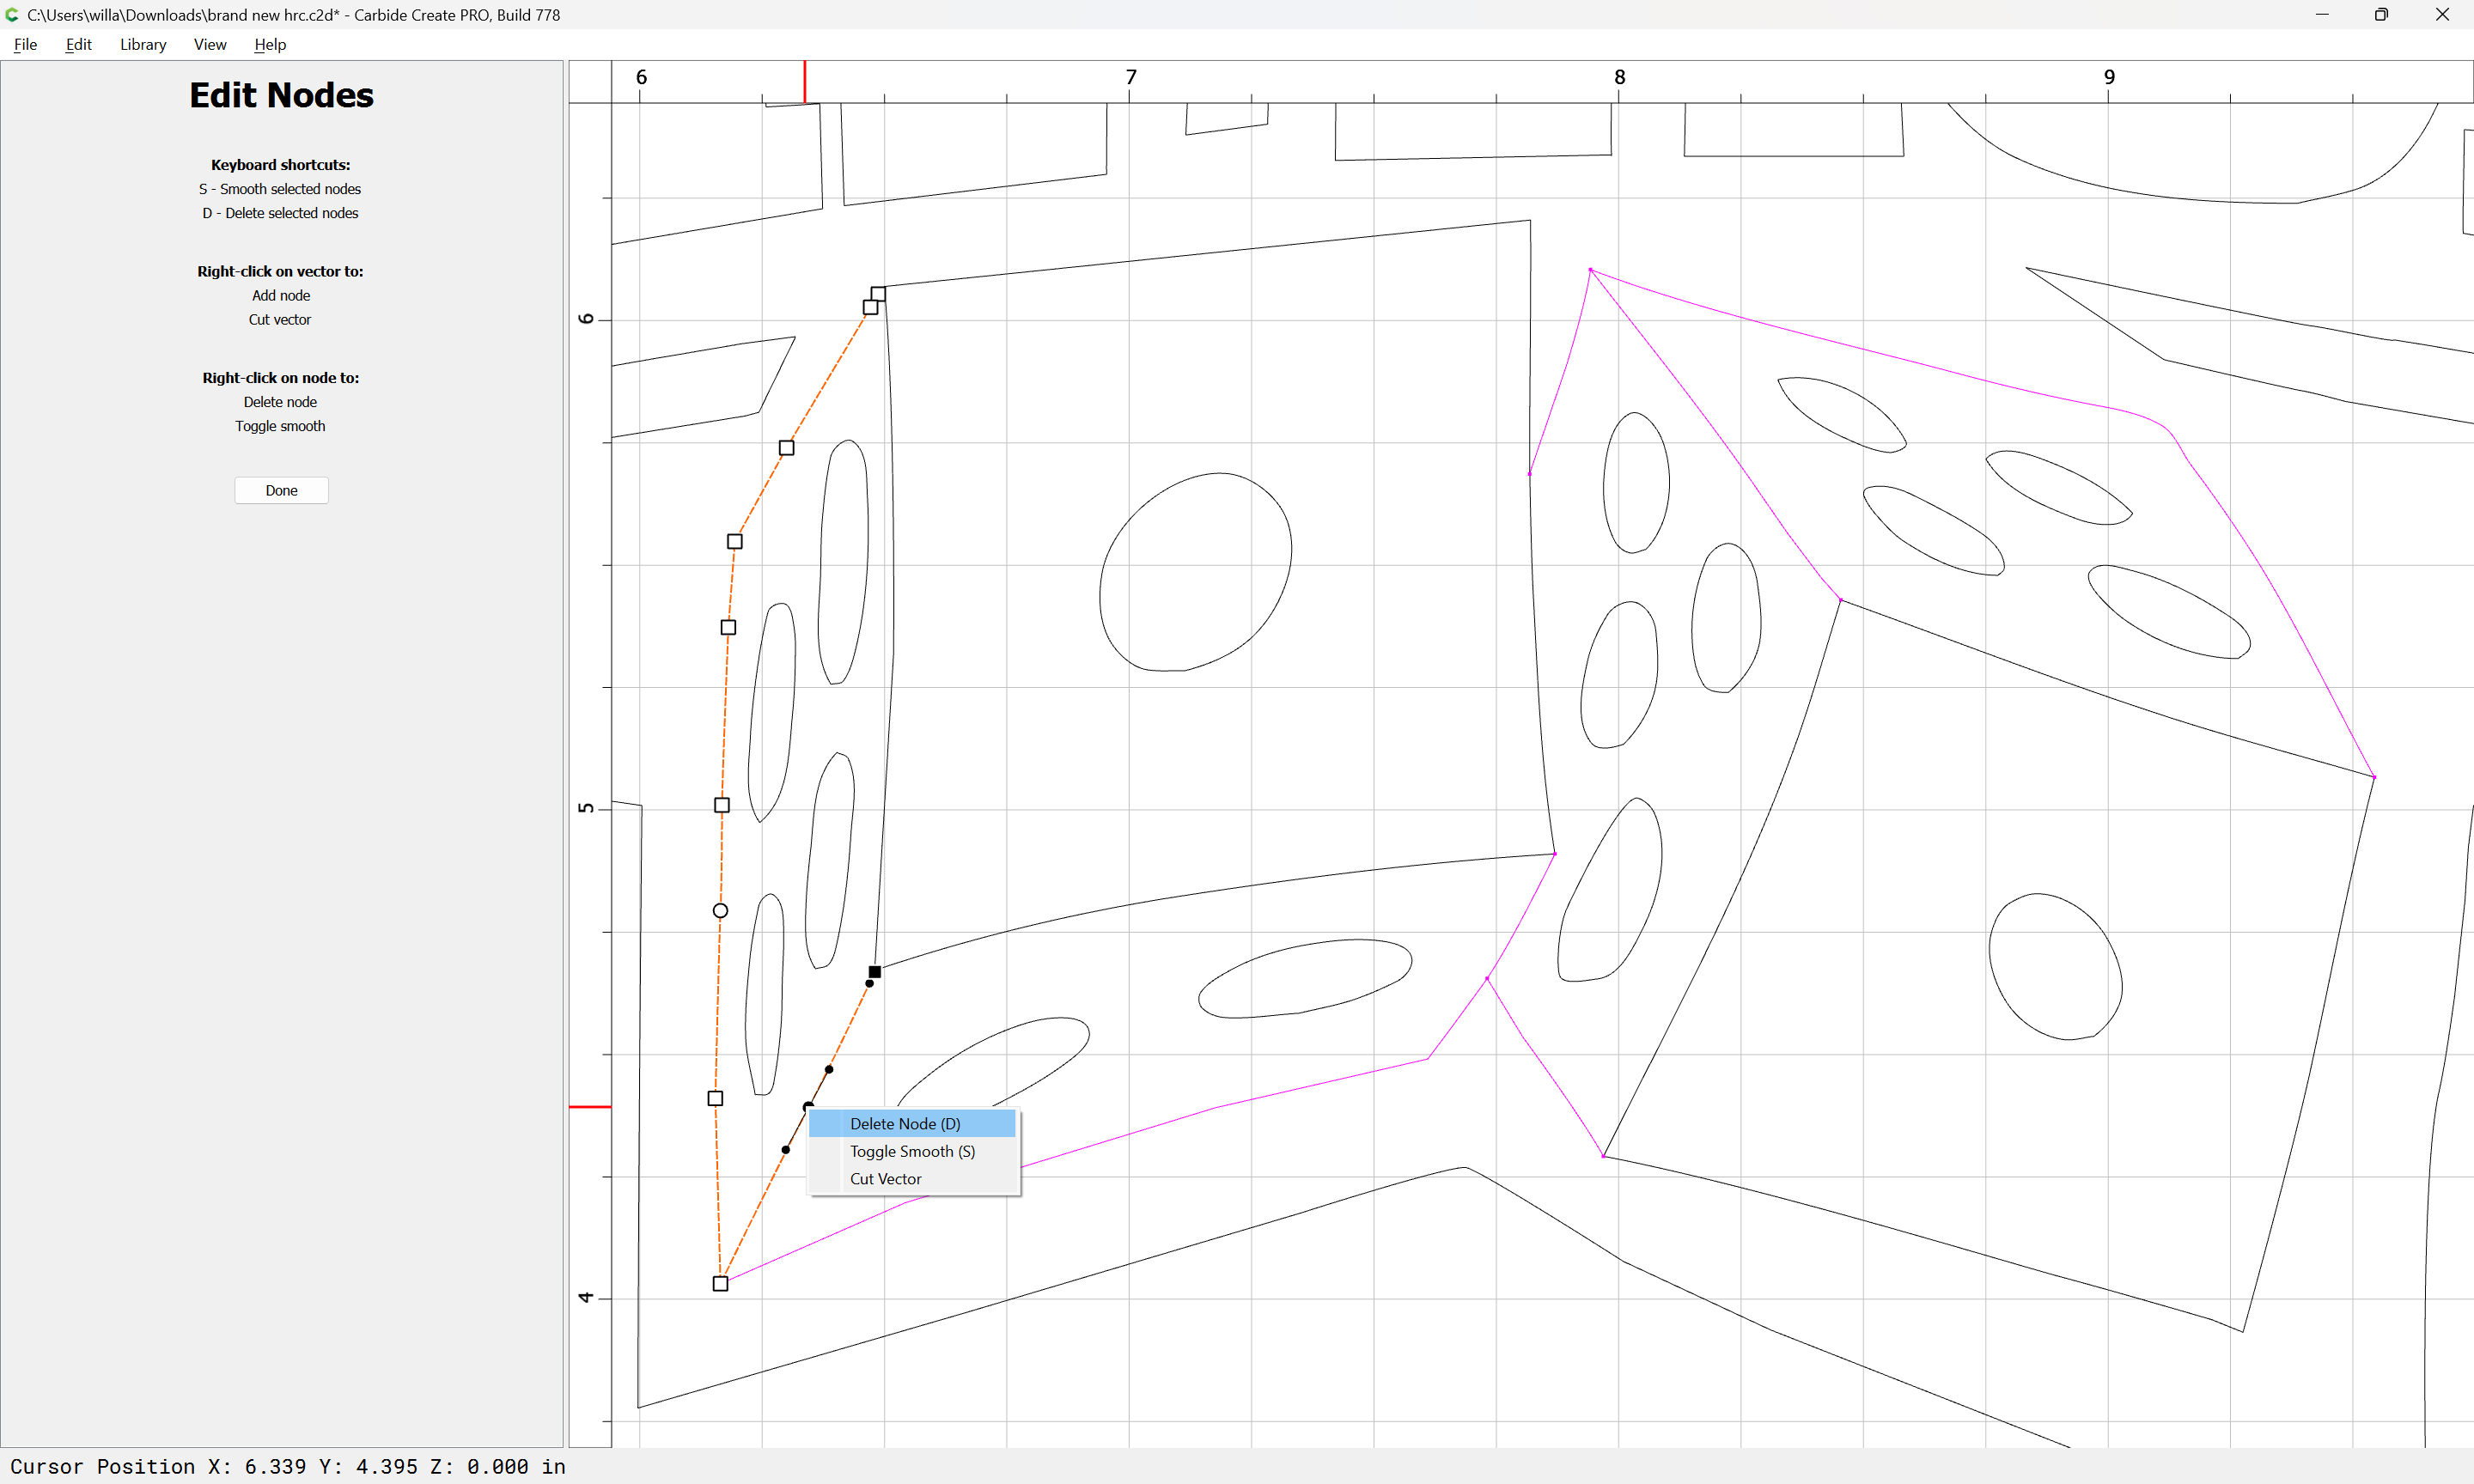Viewport: 2474px width, 1484px height.
Task: Open the File menu
Action: click(25, 44)
